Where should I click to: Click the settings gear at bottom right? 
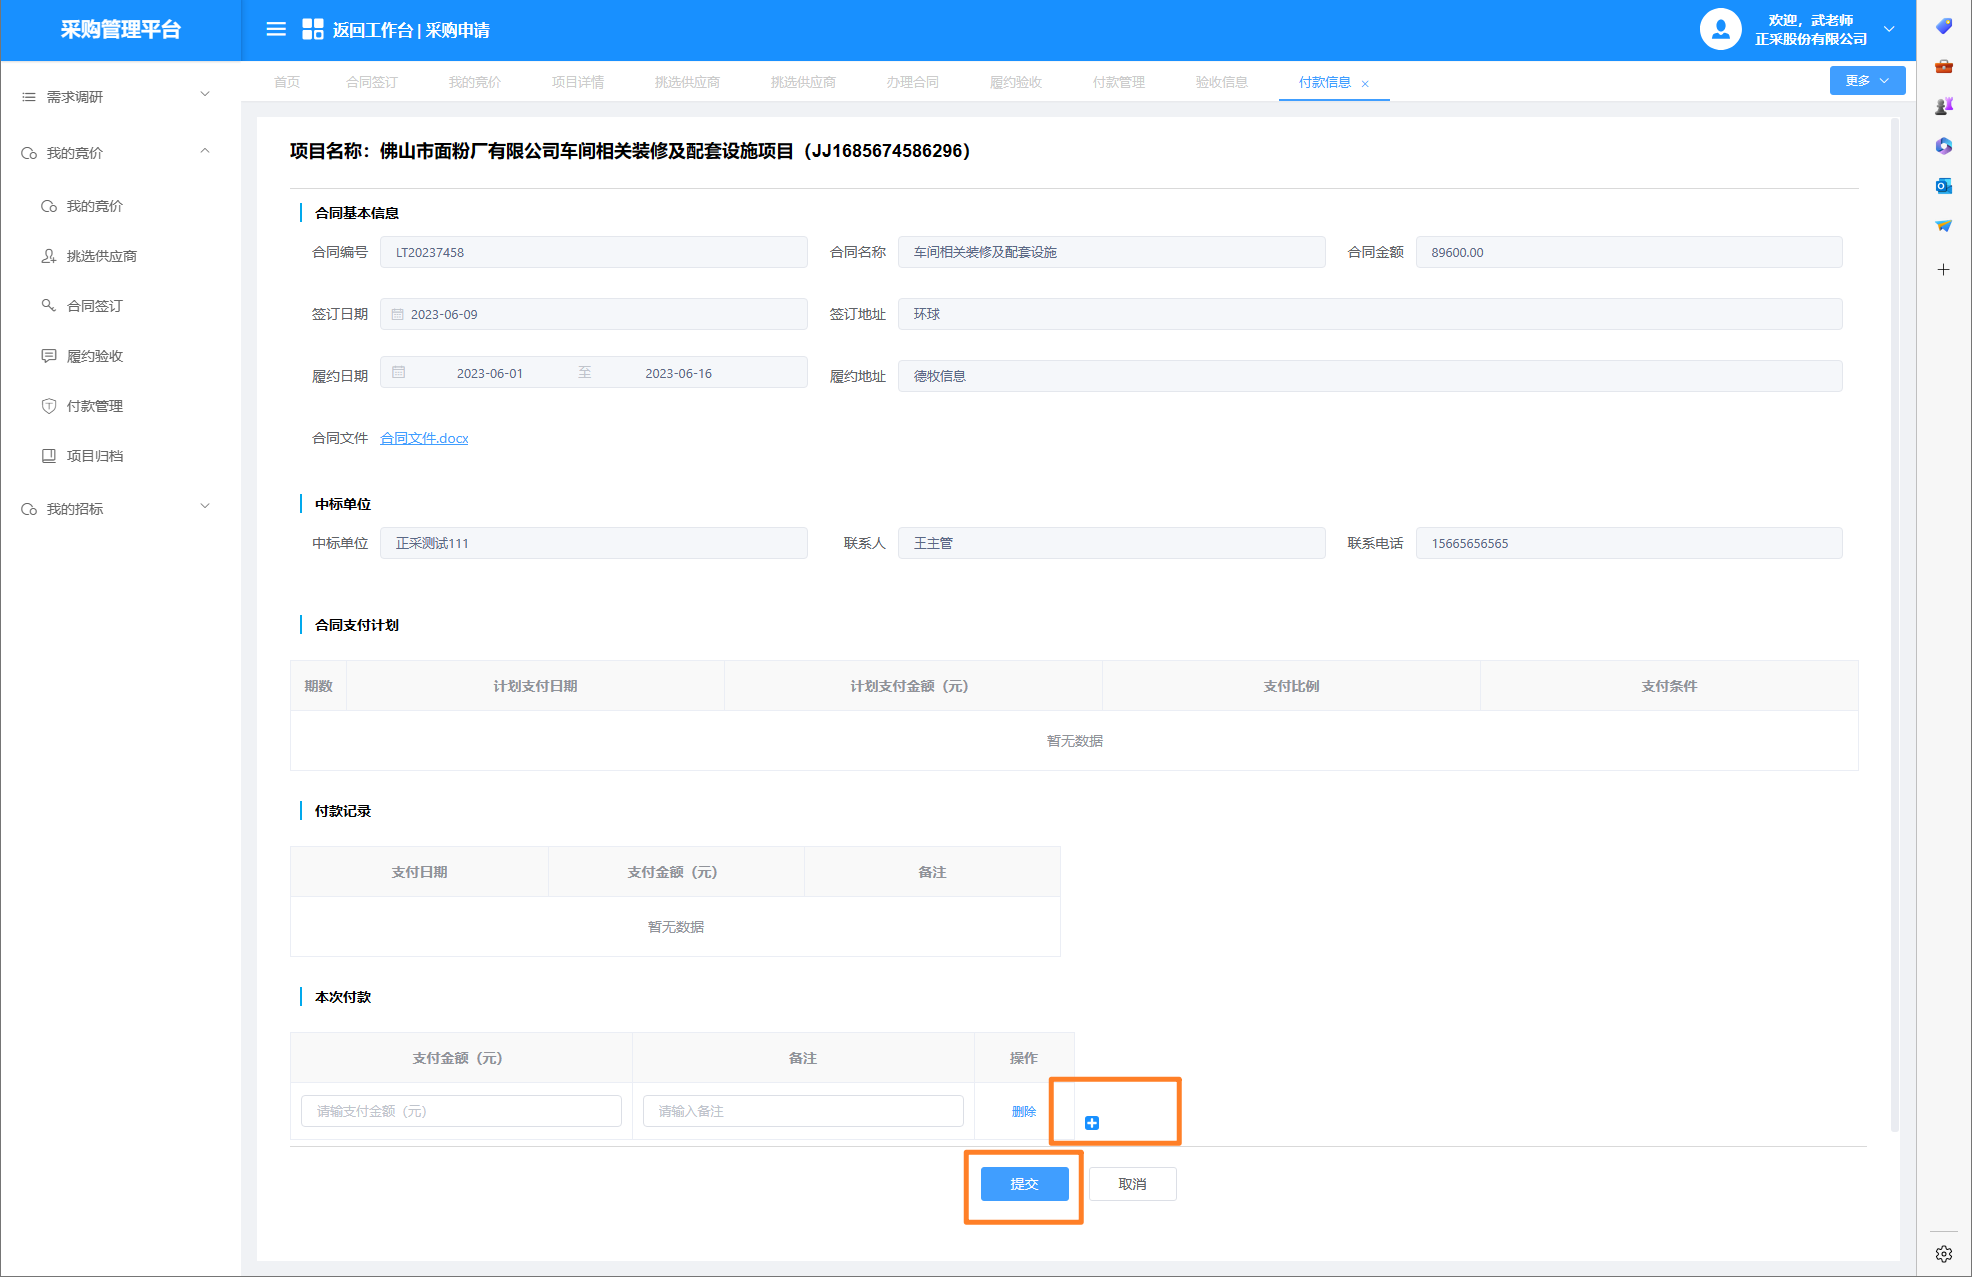[x=1943, y=1254]
